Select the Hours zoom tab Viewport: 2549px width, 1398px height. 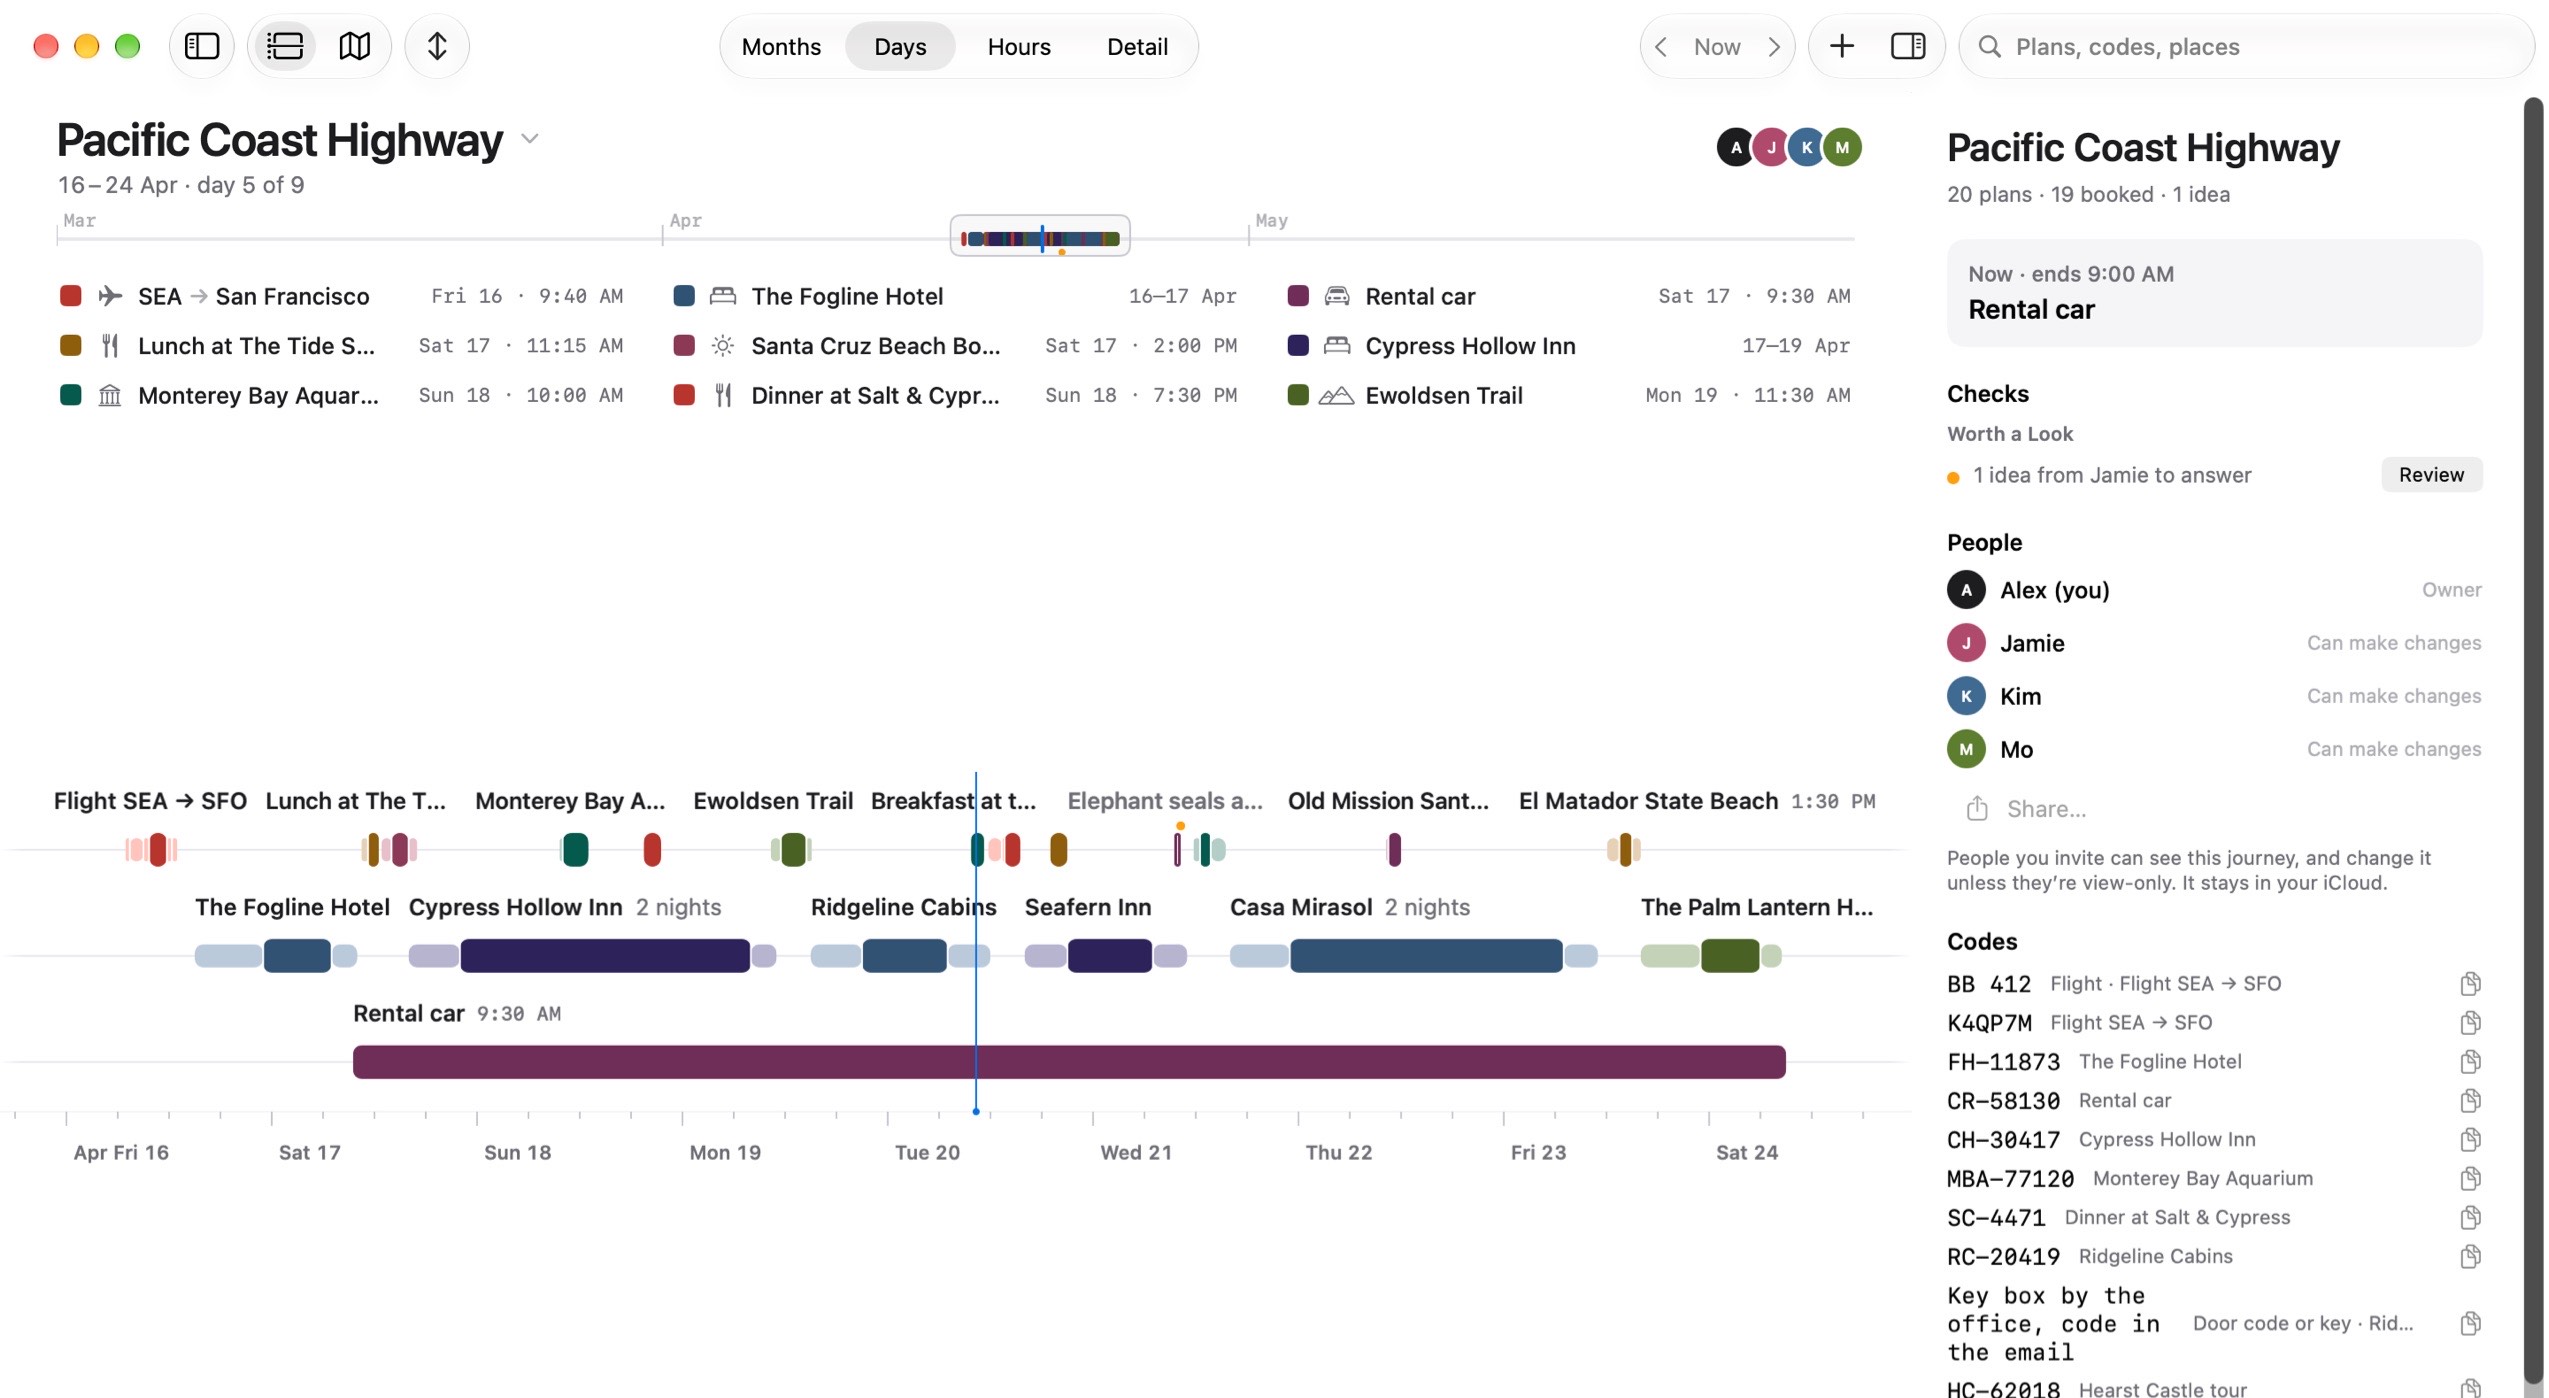coord(1019,46)
